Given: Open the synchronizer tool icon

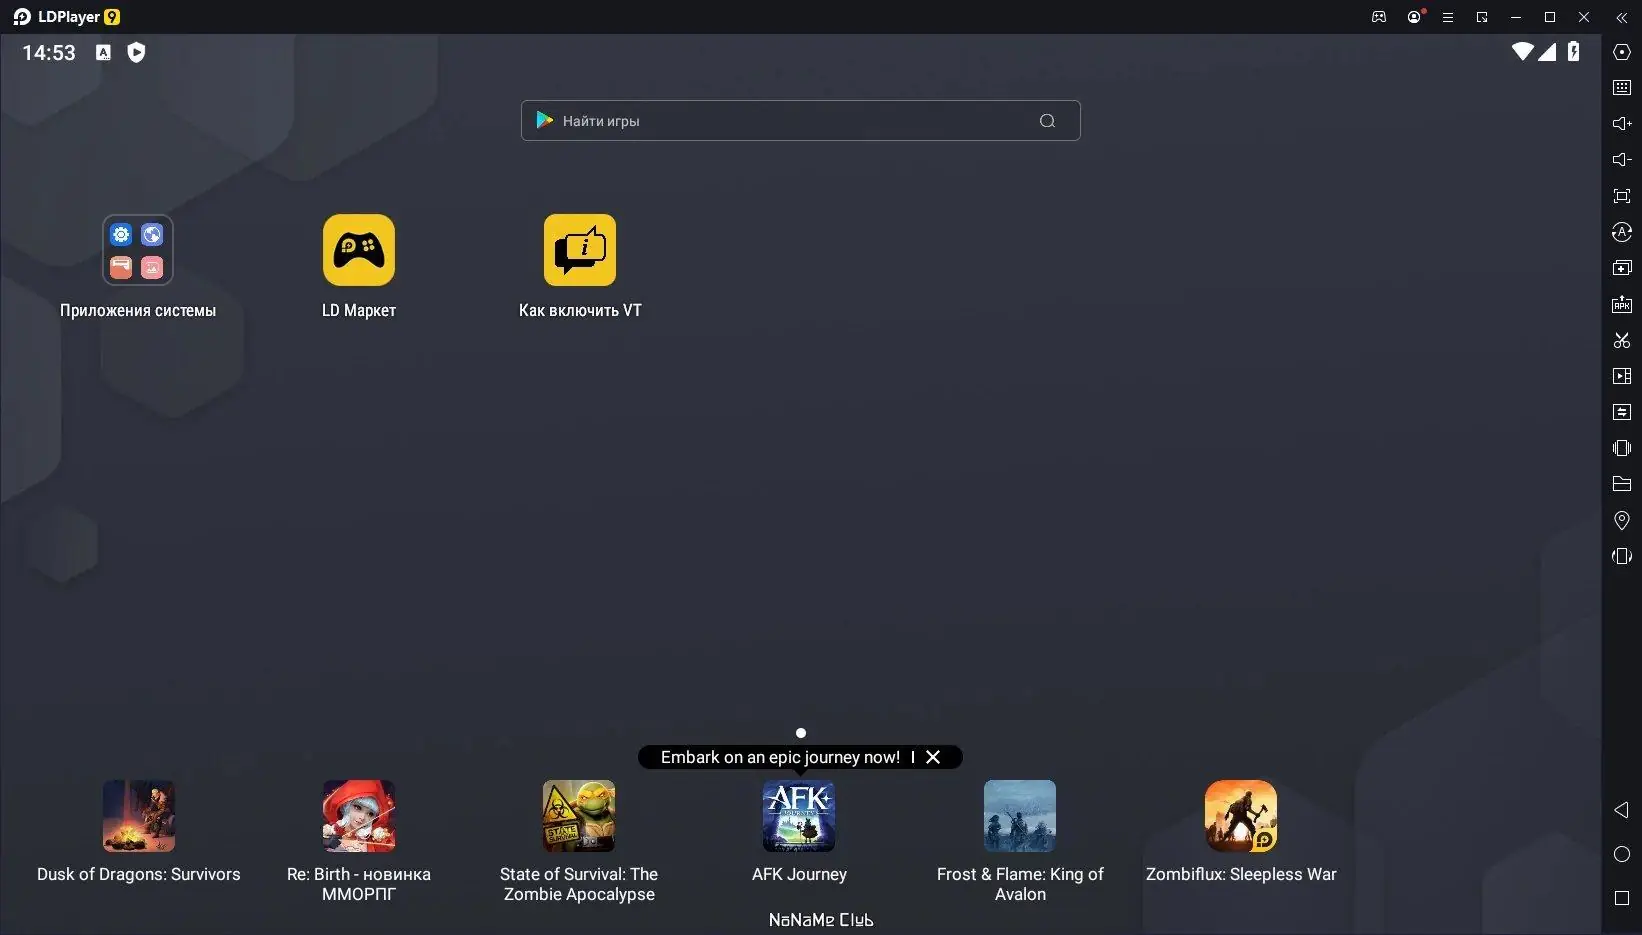Looking at the screenshot, I should coord(1622,412).
